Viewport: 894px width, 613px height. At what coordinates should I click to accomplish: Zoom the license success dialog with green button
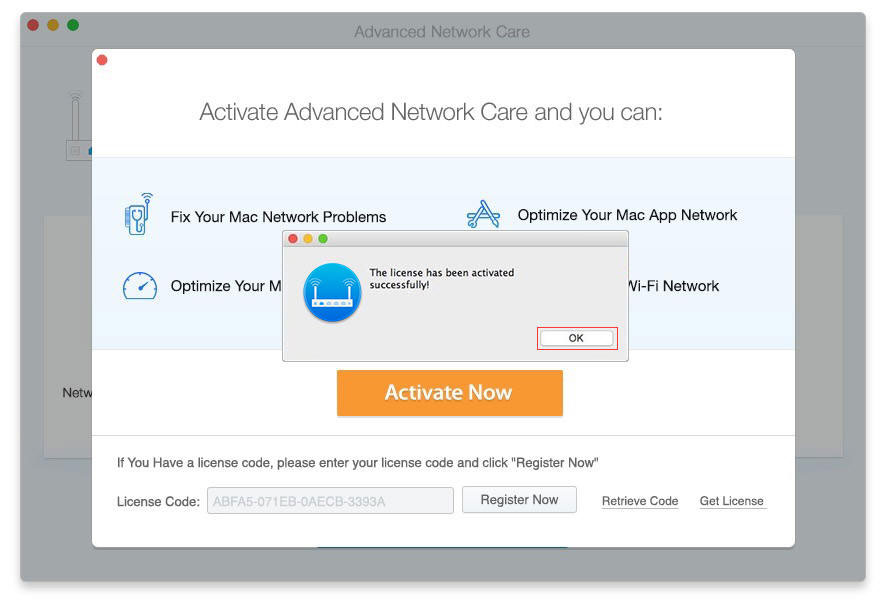point(323,239)
